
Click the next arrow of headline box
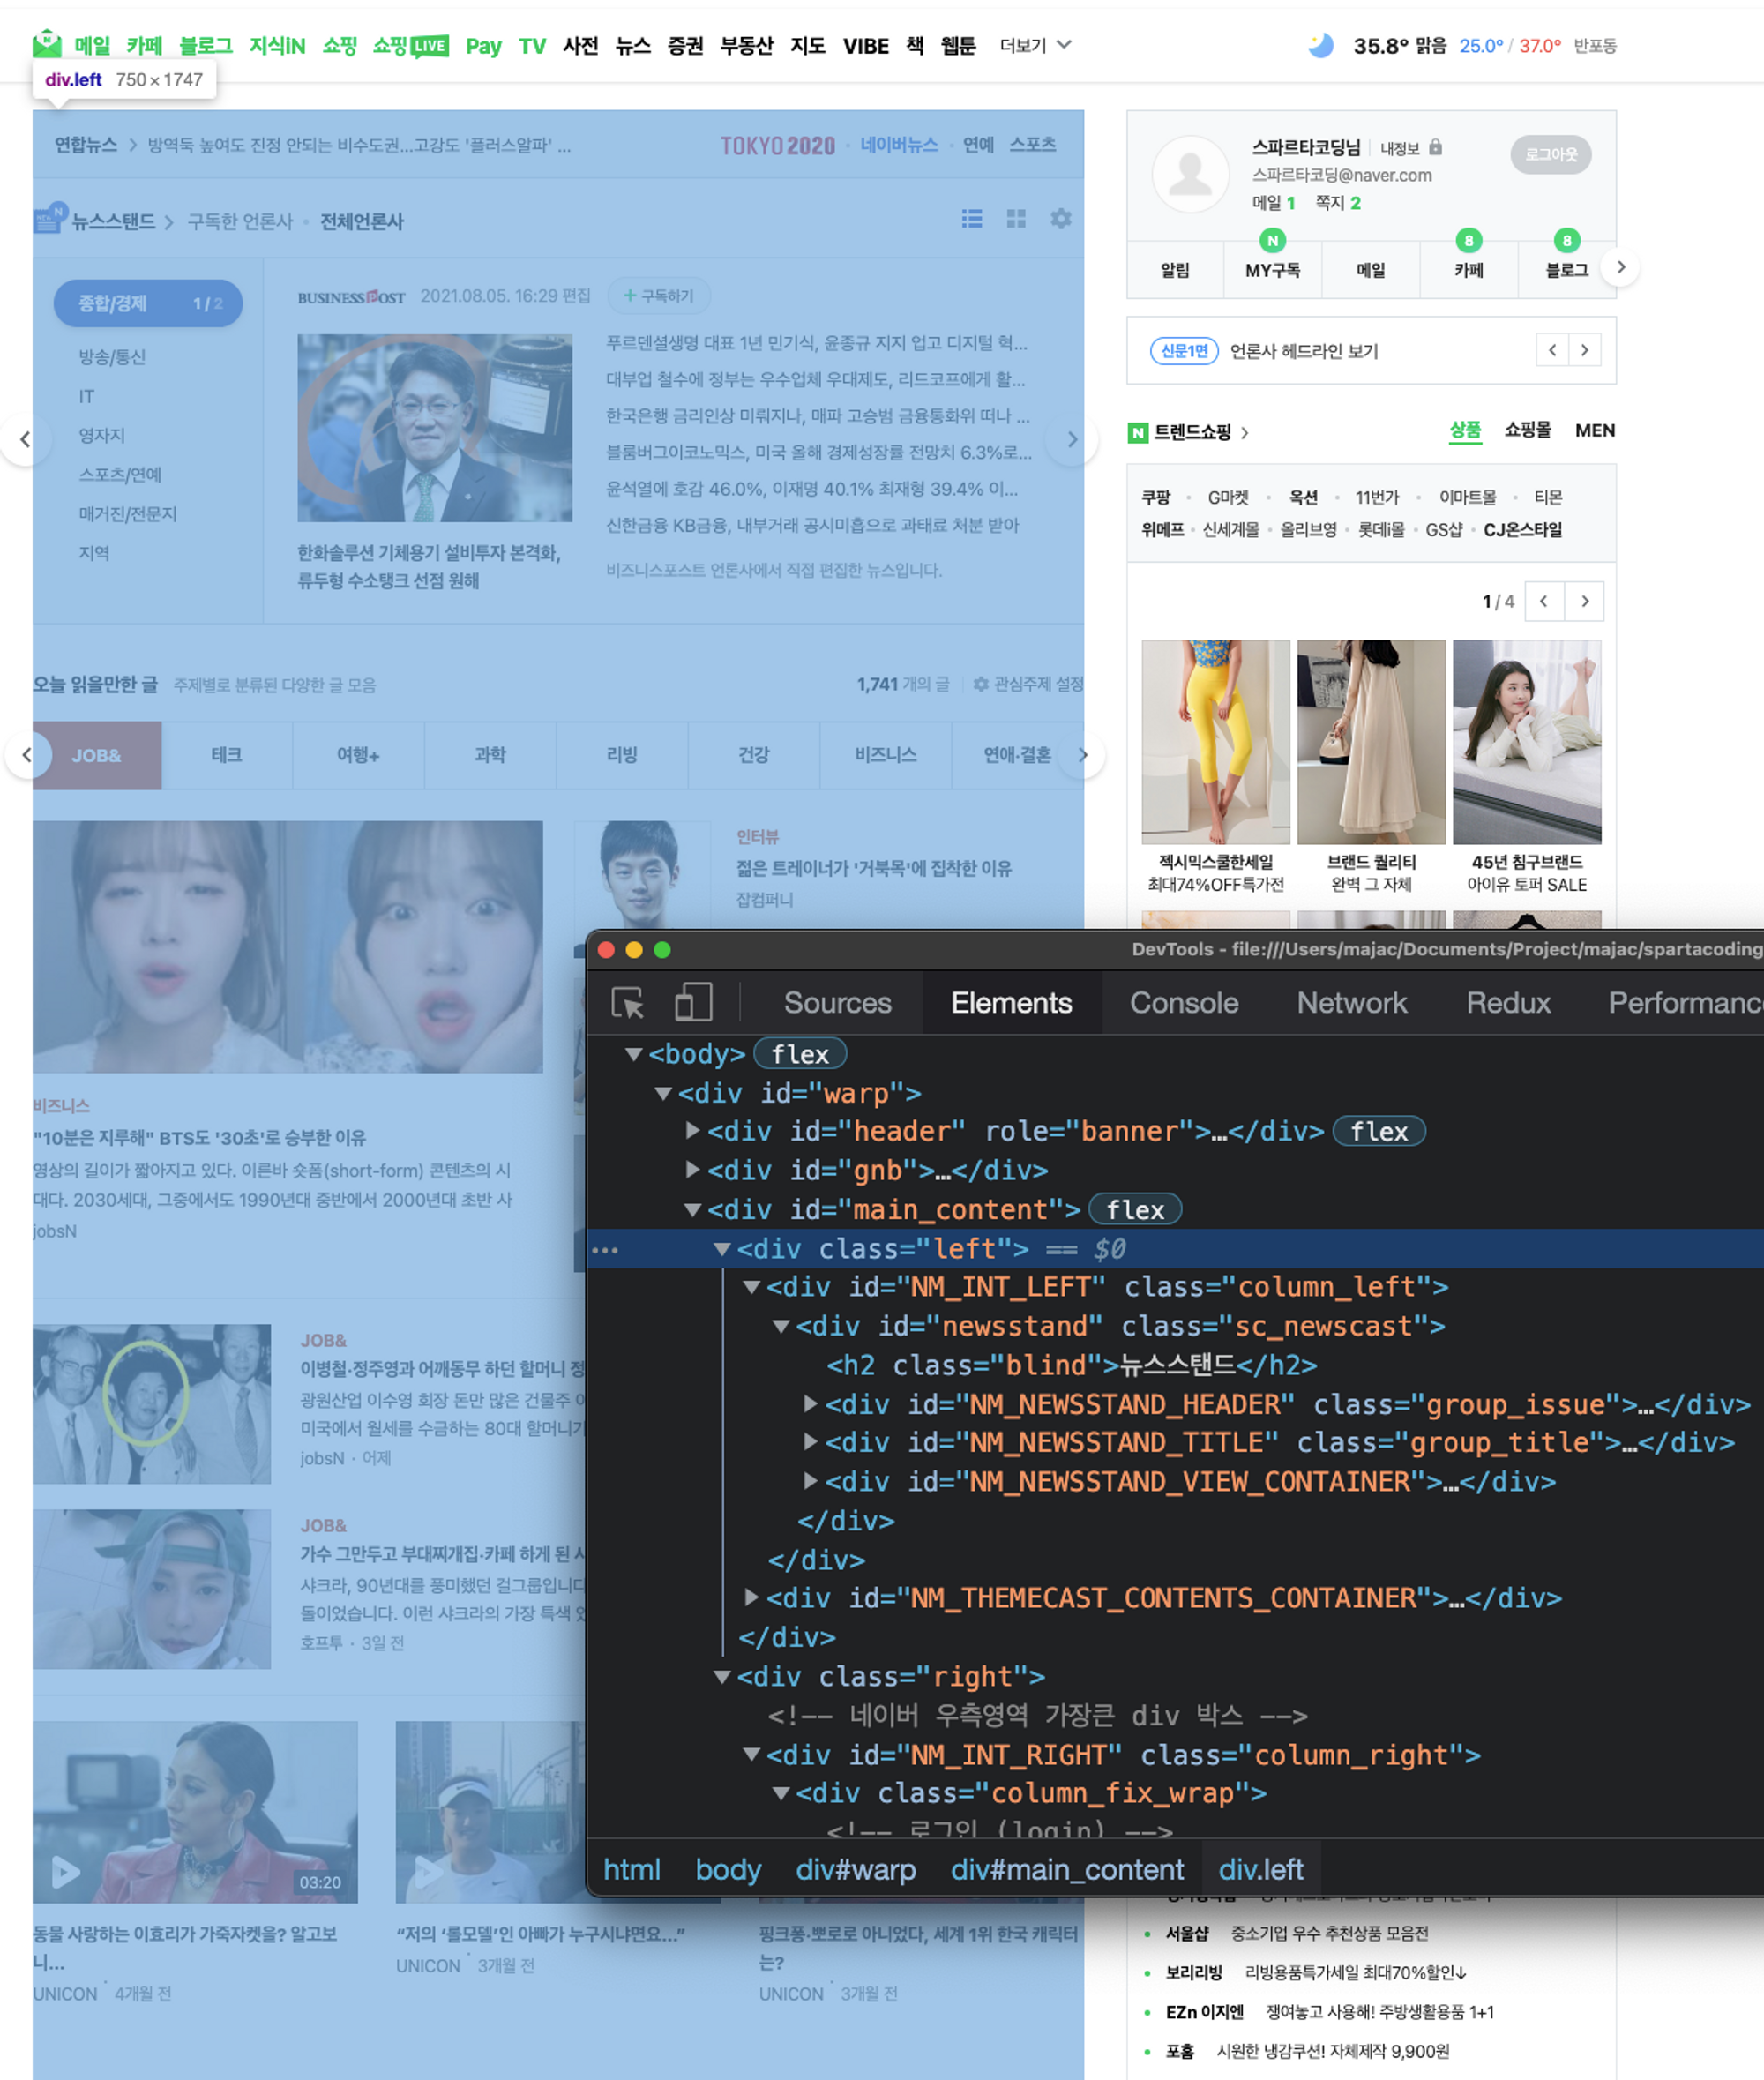tap(1585, 350)
